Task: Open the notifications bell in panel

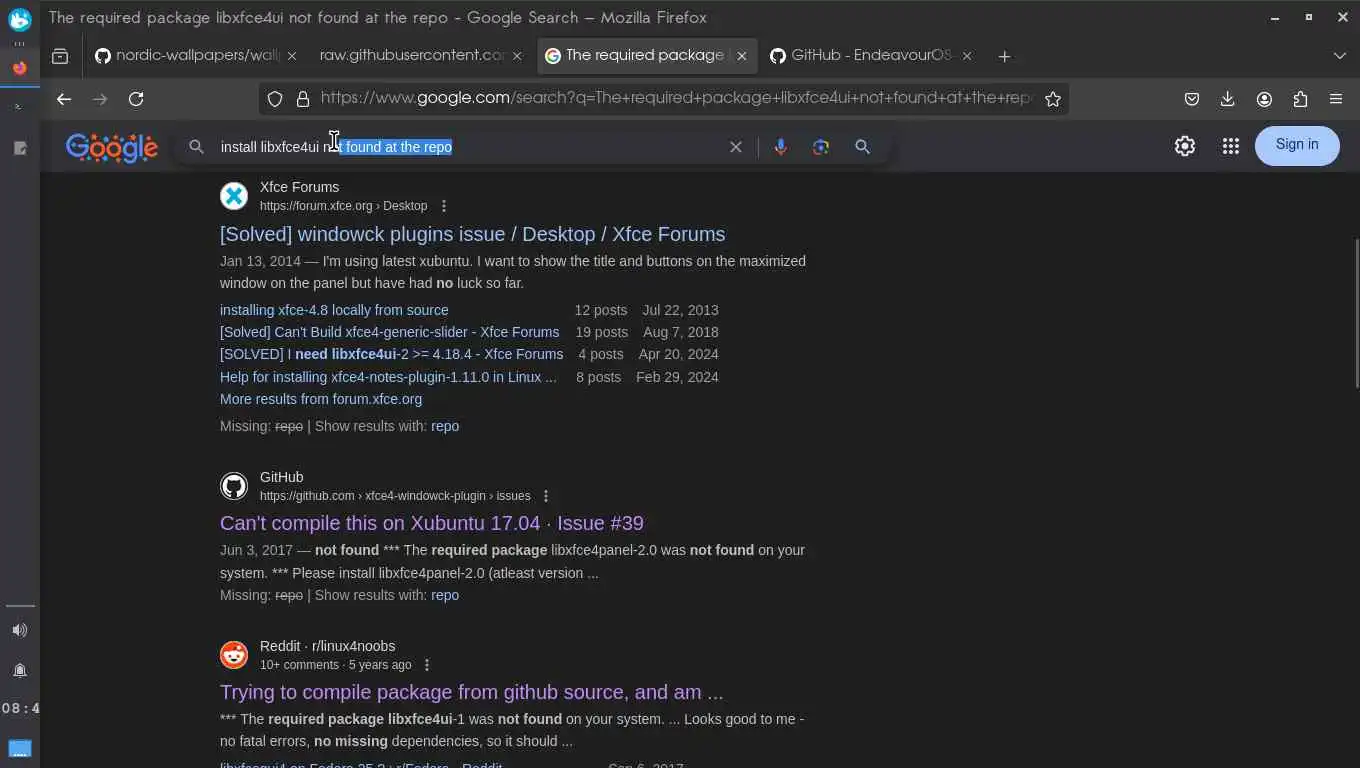Action: pos(20,670)
